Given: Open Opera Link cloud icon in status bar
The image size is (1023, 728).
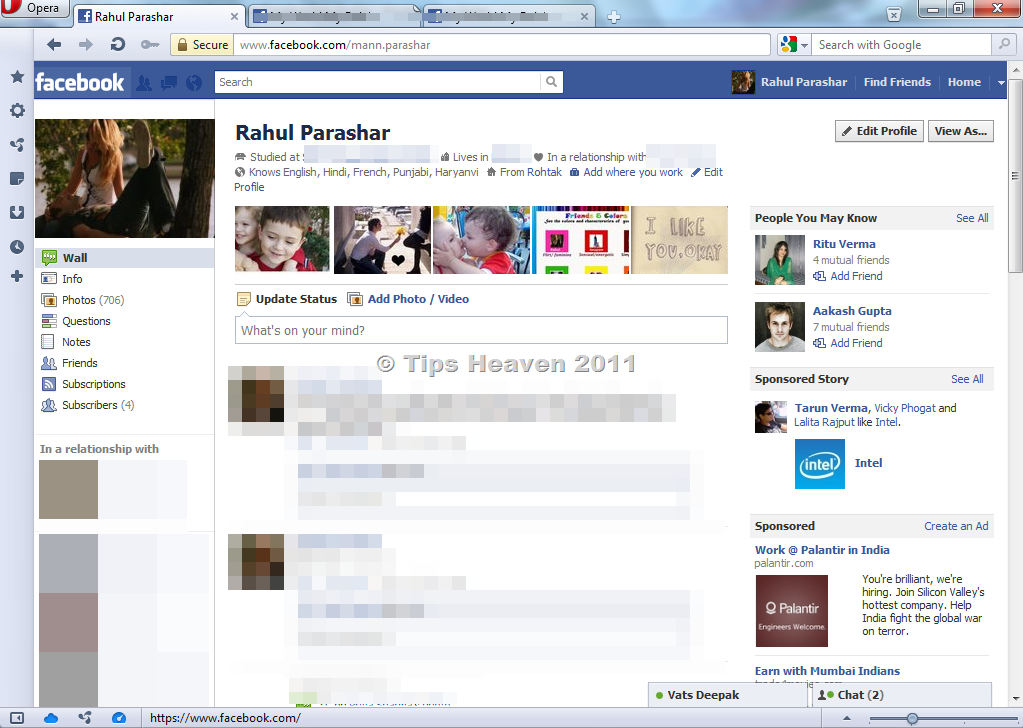Looking at the screenshot, I should coord(51,718).
